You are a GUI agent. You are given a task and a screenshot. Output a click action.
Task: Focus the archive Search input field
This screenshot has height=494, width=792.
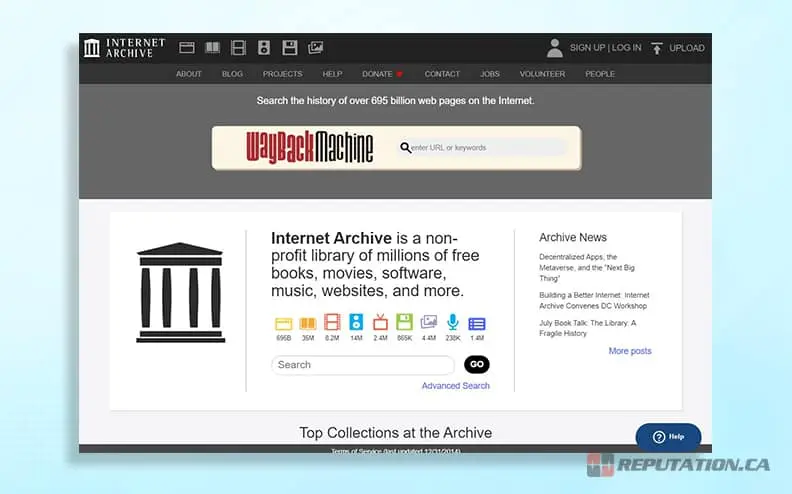tap(363, 365)
